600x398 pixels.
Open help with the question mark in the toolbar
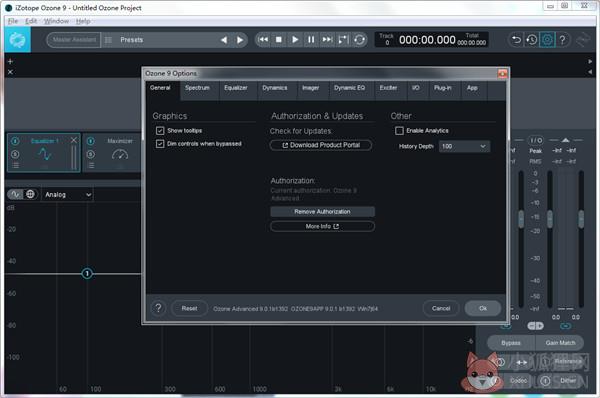562,39
